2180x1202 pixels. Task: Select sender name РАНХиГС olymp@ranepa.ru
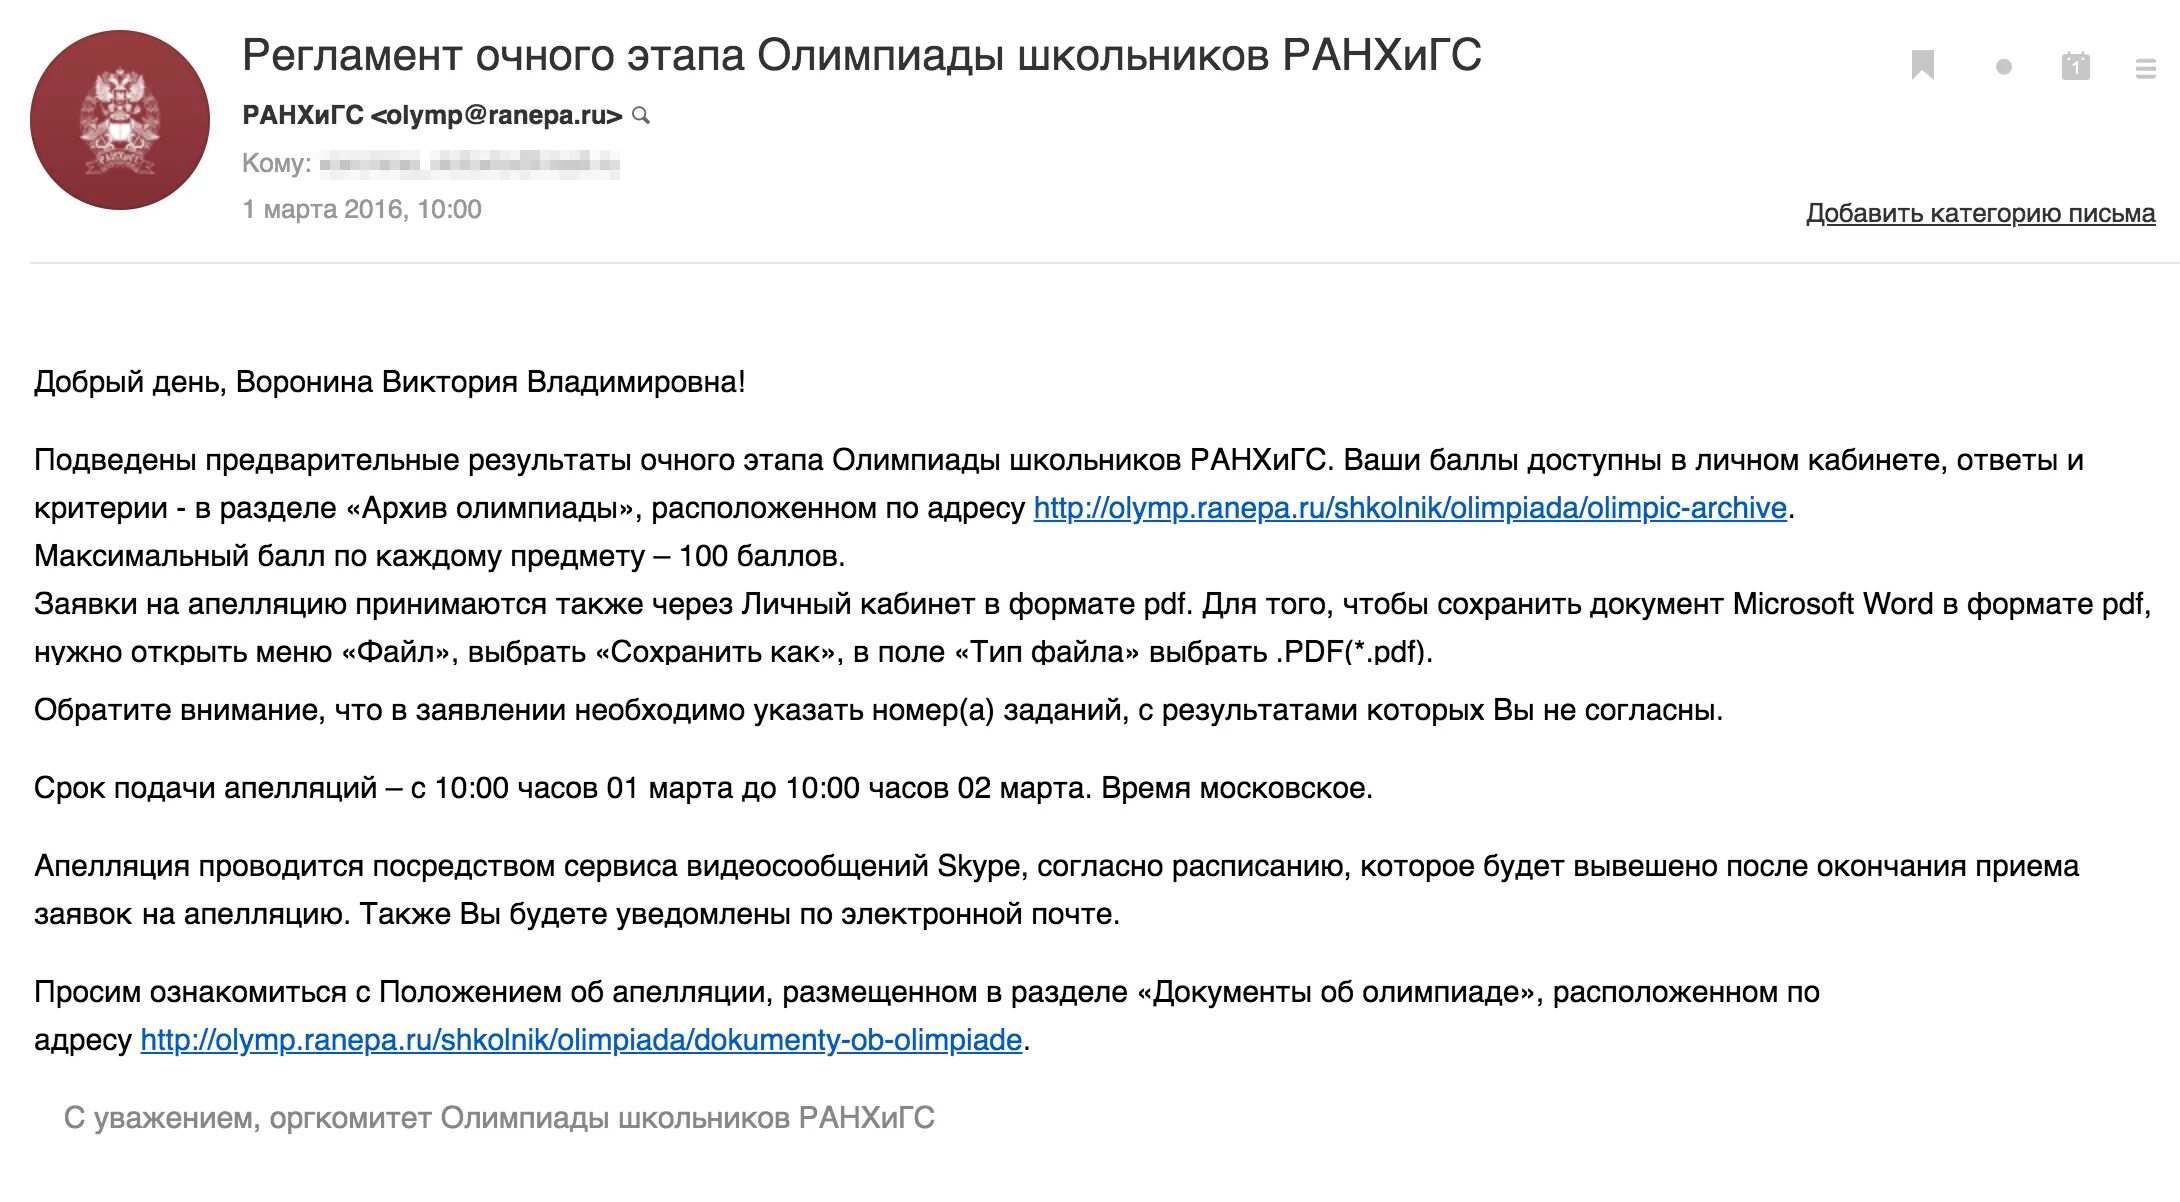point(432,116)
